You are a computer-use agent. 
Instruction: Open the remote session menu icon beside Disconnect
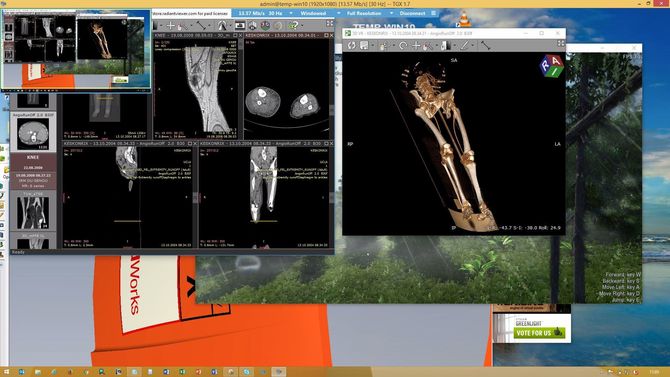pos(433,13)
